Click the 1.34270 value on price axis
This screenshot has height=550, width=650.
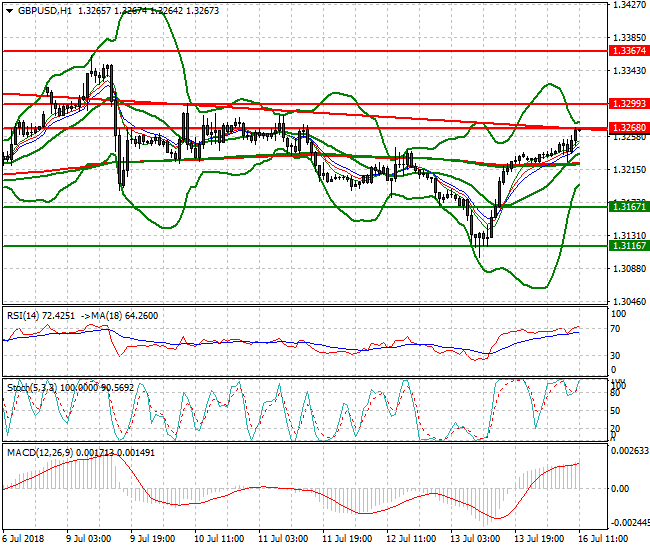[628, 5]
